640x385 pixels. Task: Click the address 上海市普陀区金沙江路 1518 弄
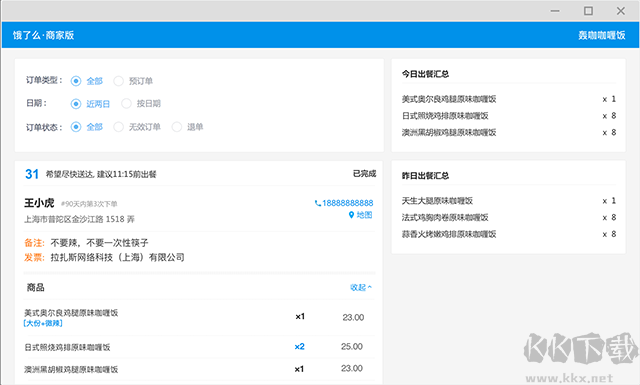point(79,219)
